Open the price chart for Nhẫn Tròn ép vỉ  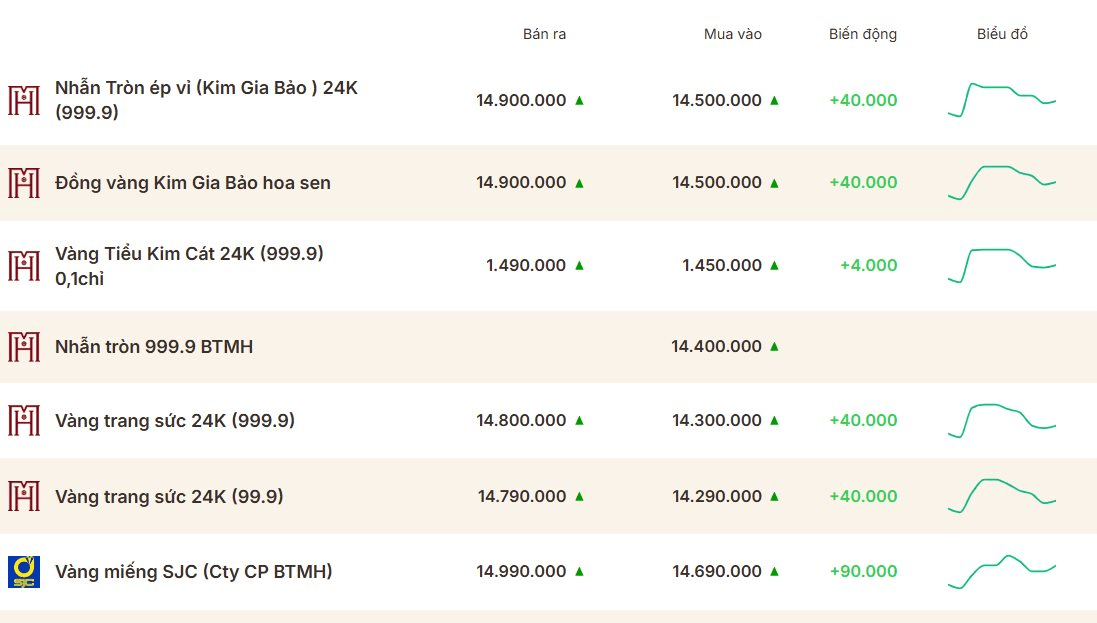click(x=1002, y=100)
